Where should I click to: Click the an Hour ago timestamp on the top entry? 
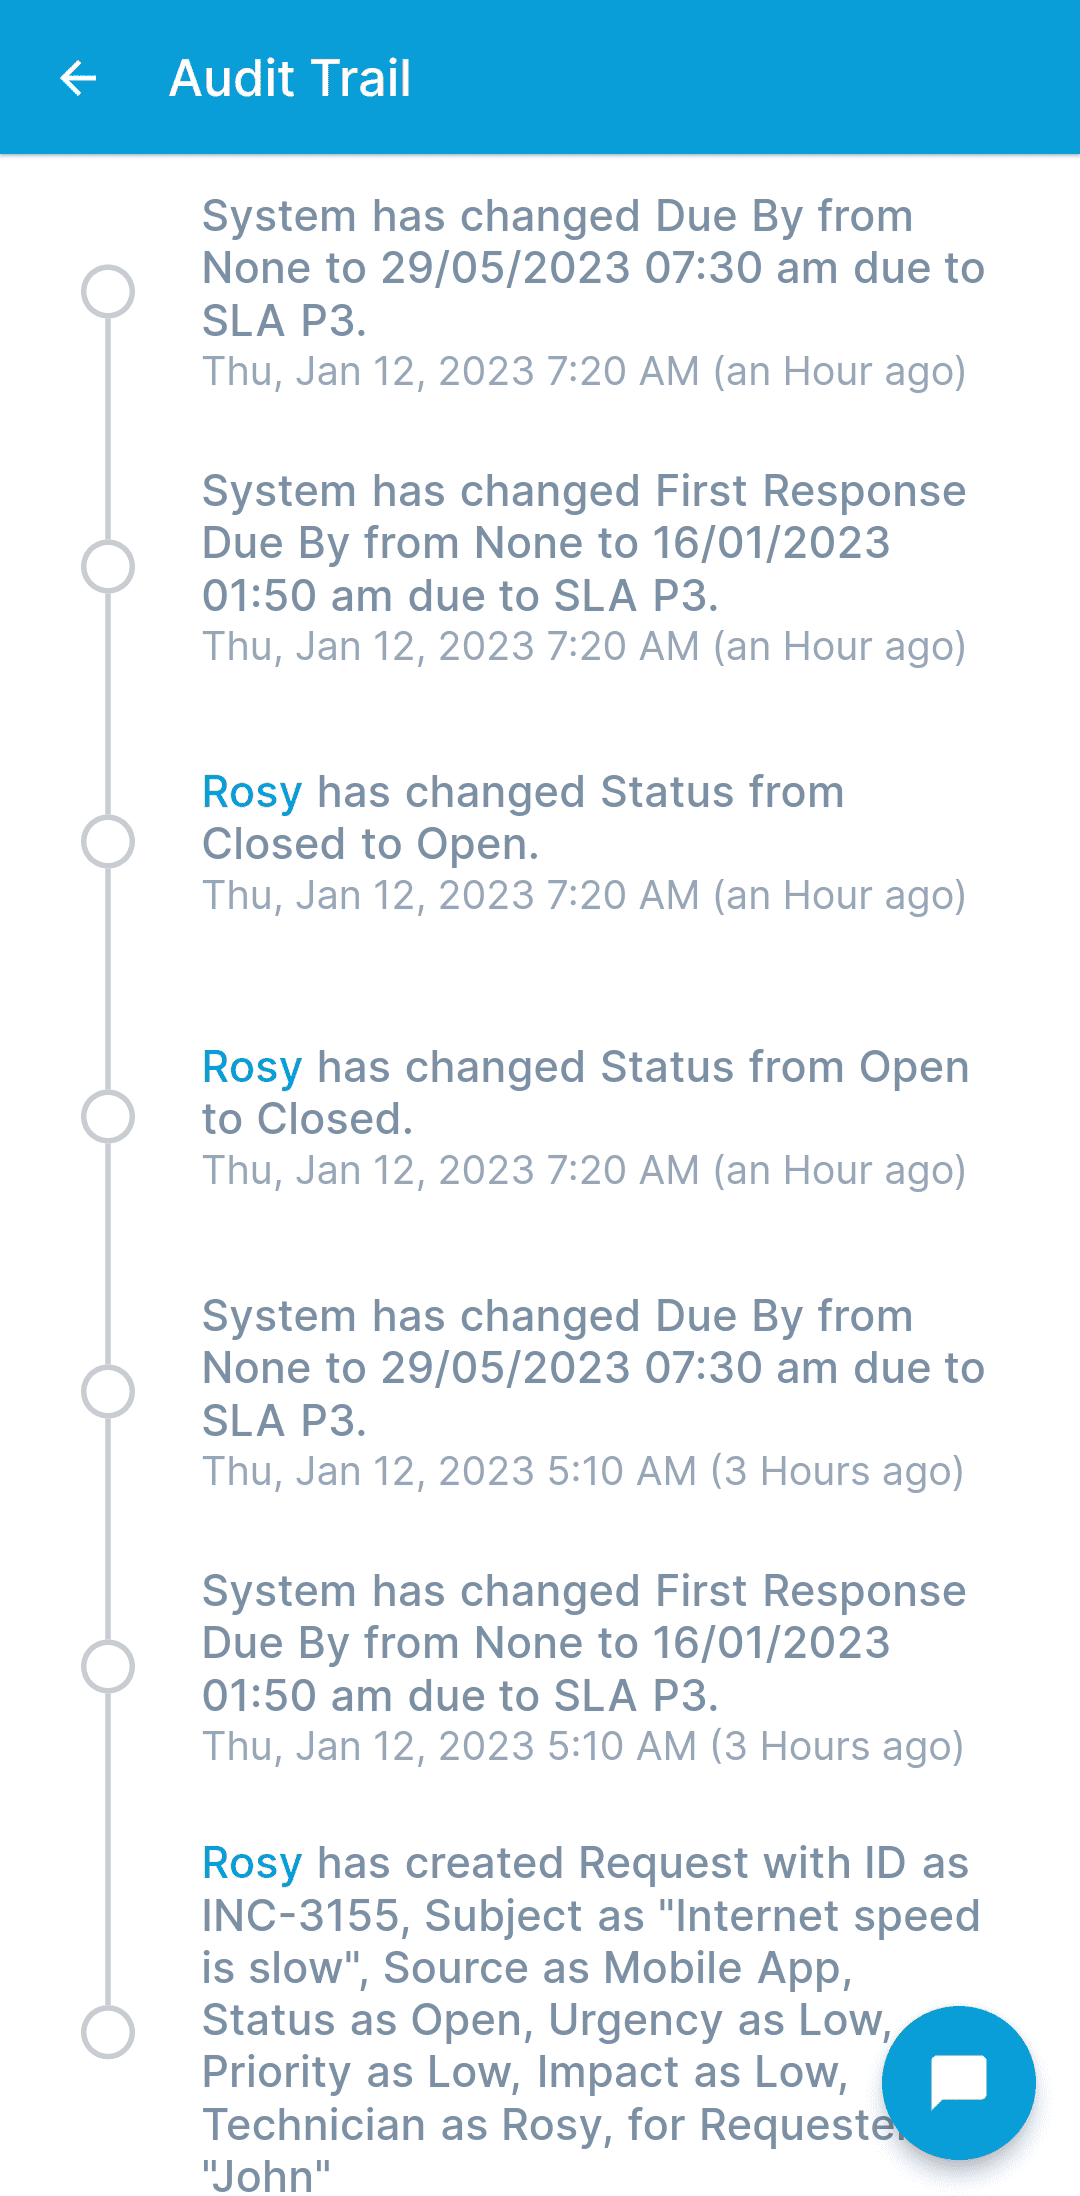pyautogui.click(x=583, y=371)
